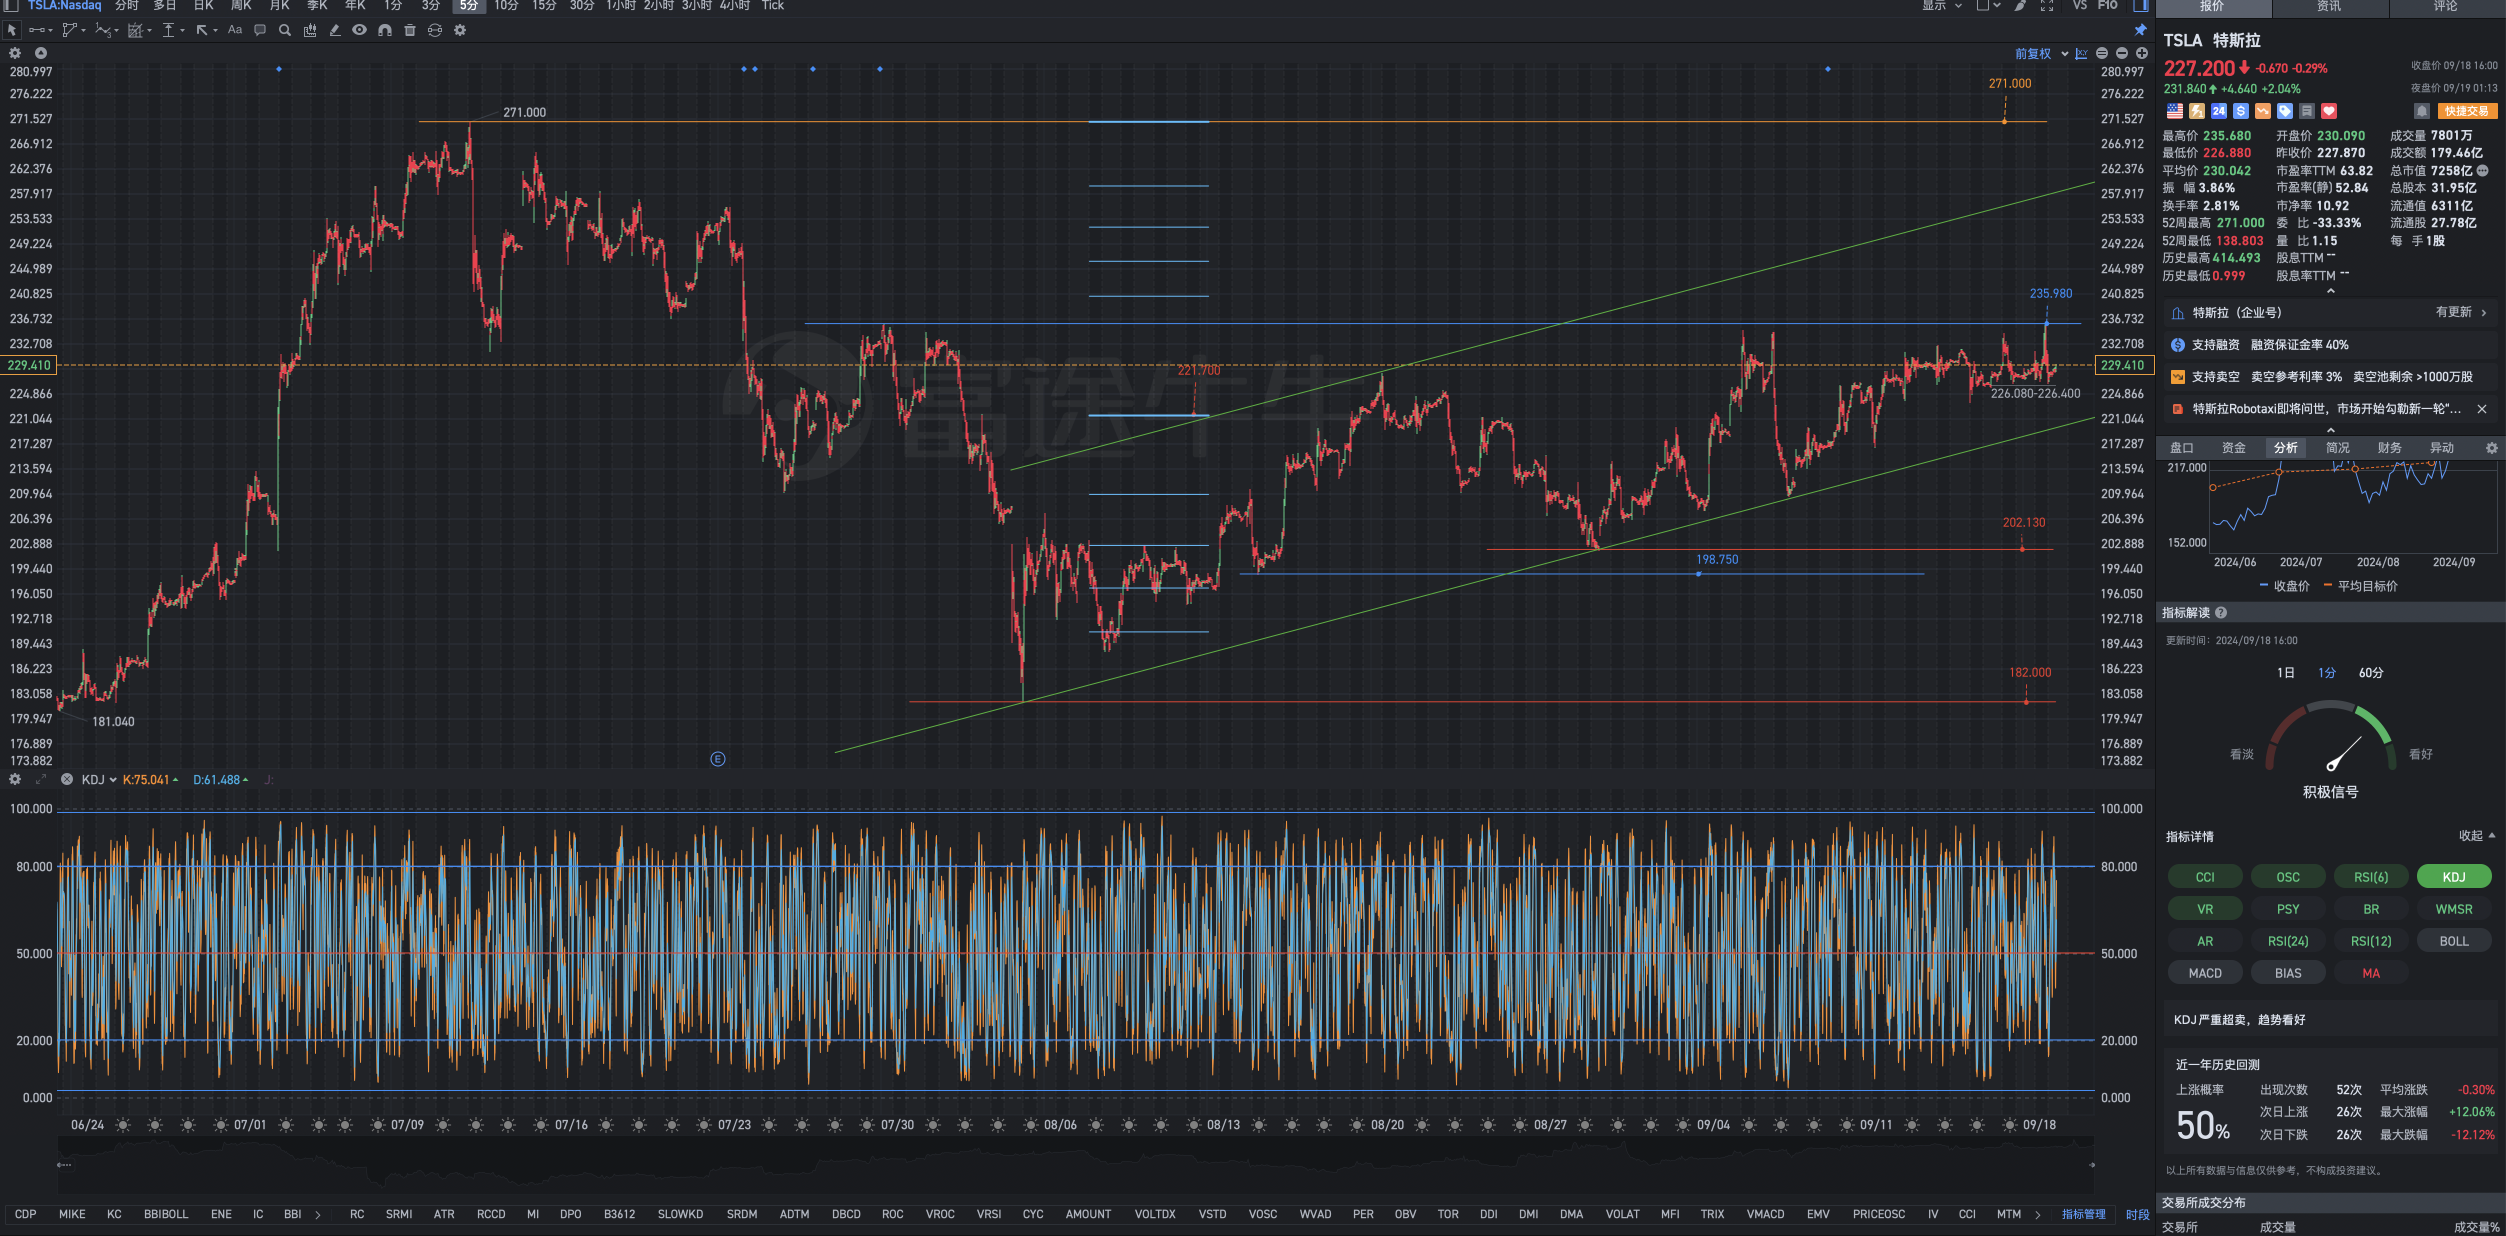Open KDJ indicator panel settings gear
The width and height of the screenshot is (2506, 1236).
pyautogui.click(x=15, y=779)
